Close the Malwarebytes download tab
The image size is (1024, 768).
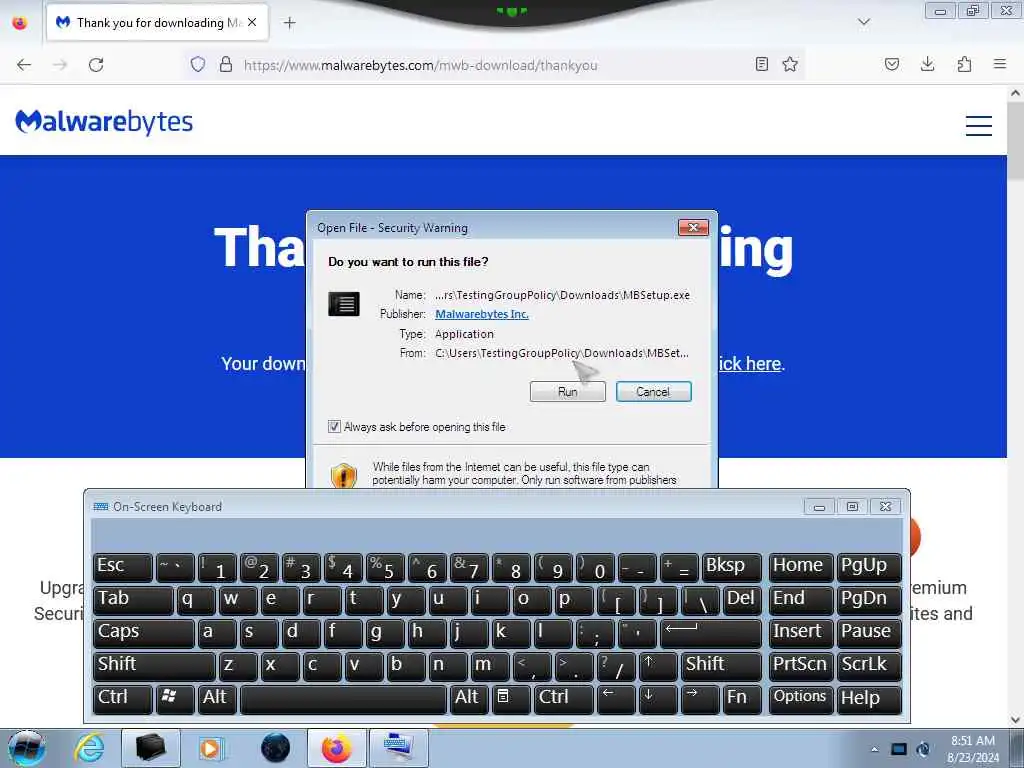pos(252,22)
